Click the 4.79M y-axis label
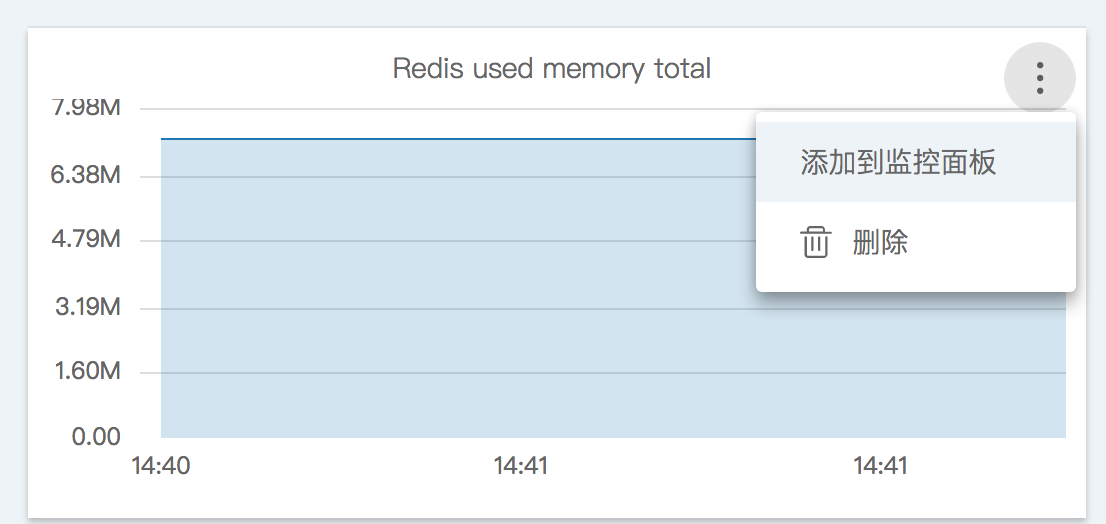 pyautogui.click(x=86, y=240)
